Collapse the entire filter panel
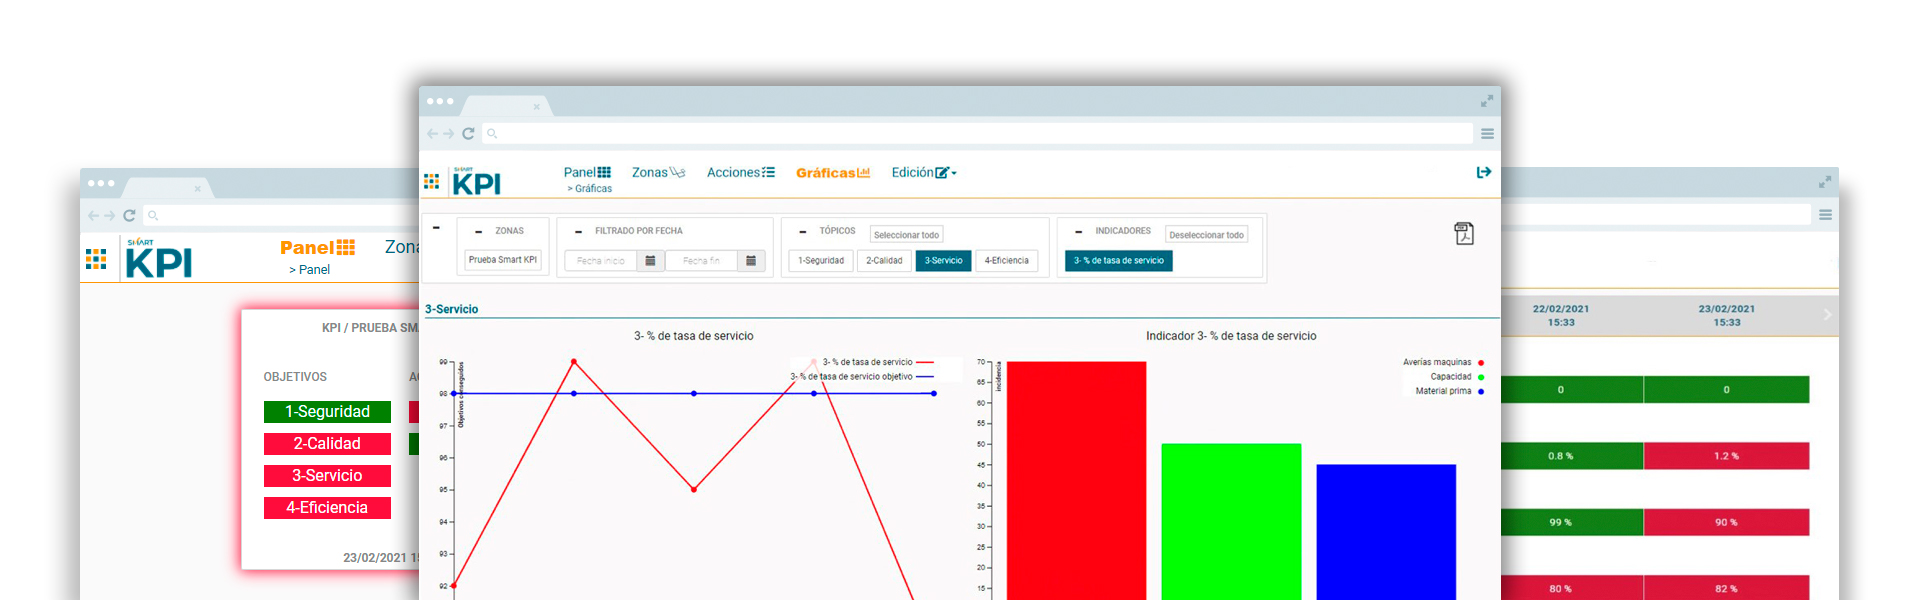Screen dimensions: 1920x600 coord(436,227)
